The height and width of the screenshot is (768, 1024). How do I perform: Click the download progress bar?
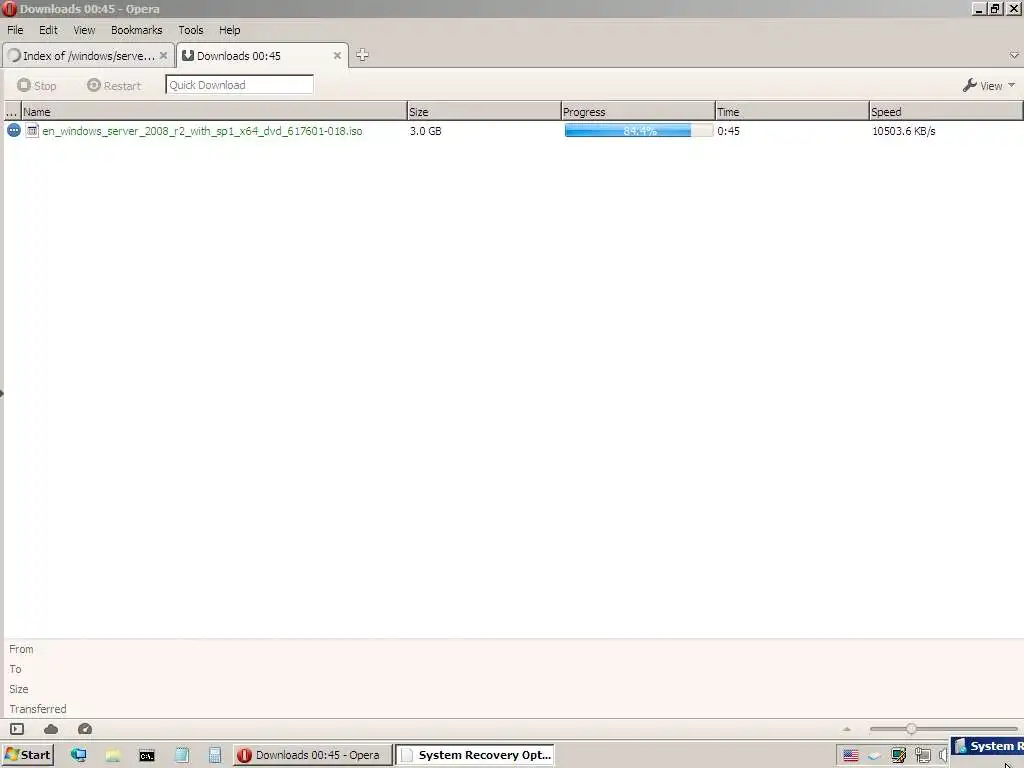pos(638,131)
